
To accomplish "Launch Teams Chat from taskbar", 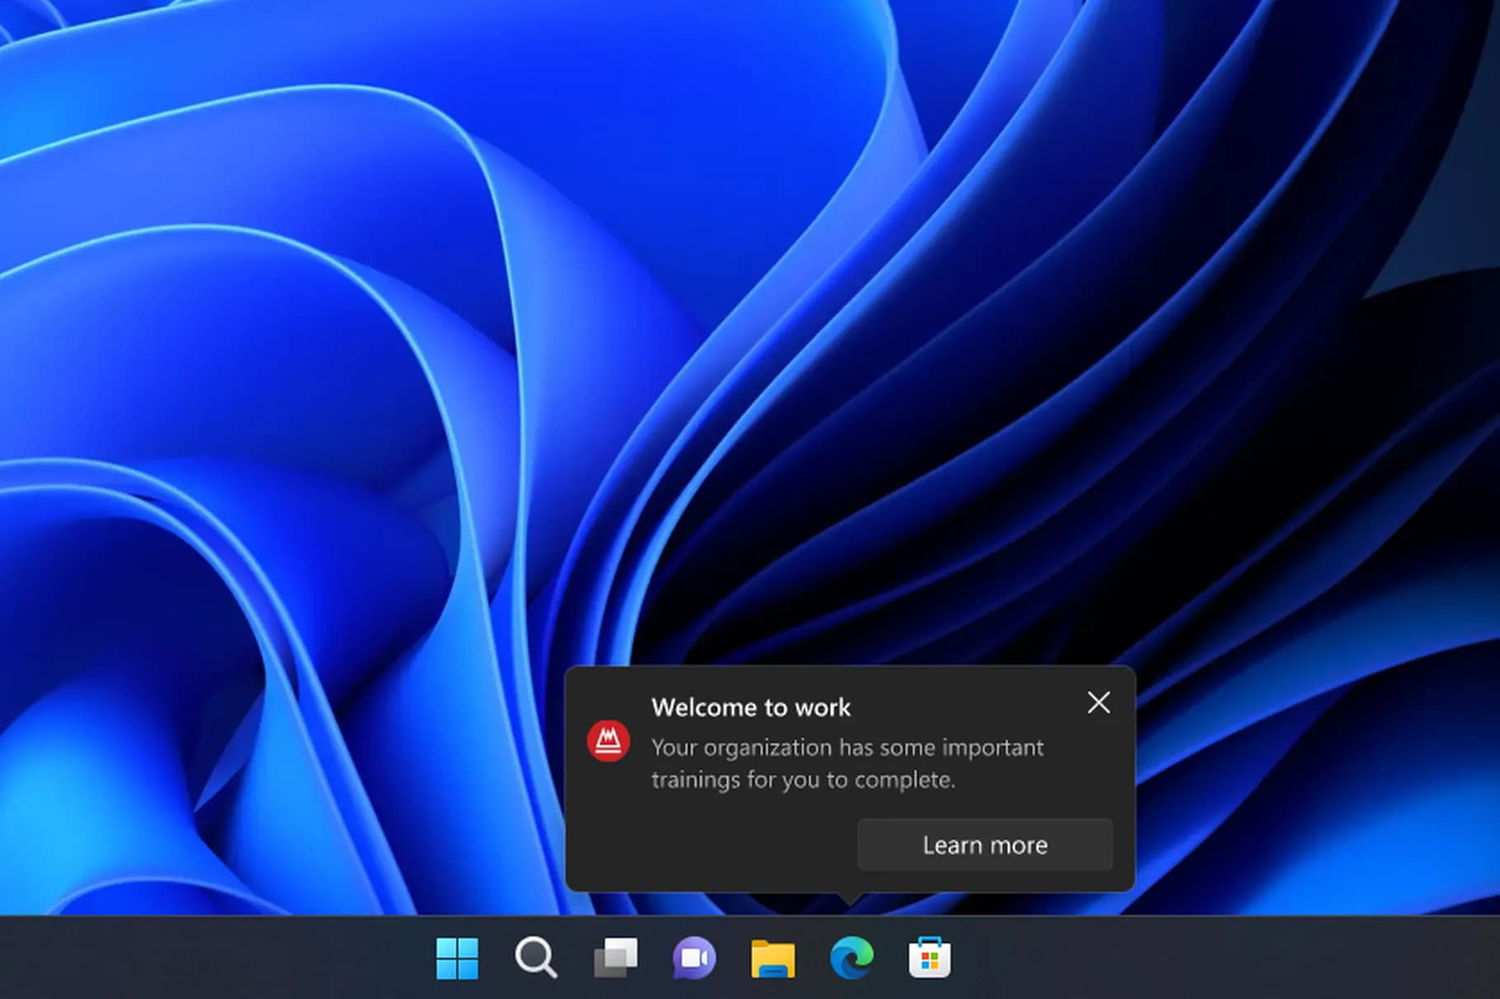I will click(x=694, y=958).
